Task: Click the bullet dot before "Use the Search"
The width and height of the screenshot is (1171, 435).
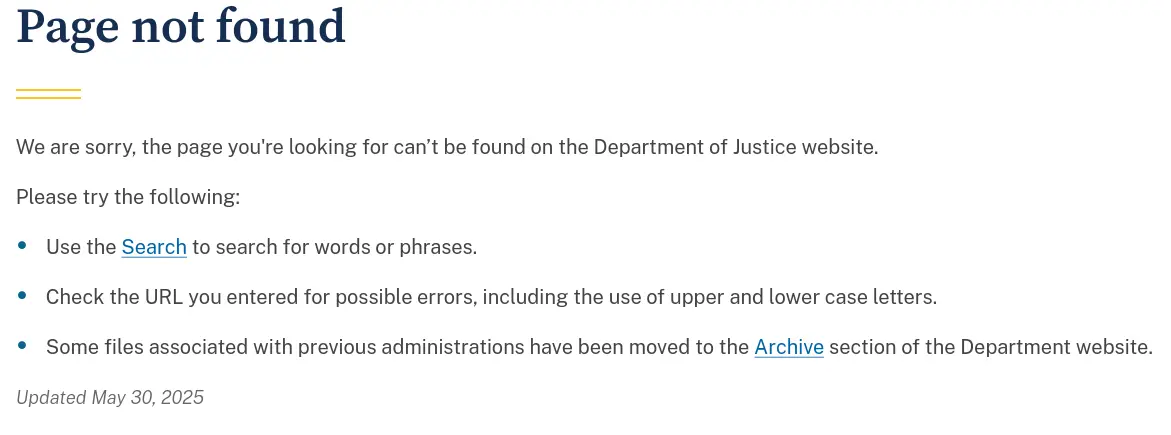Action: pyautogui.click(x=23, y=245)
